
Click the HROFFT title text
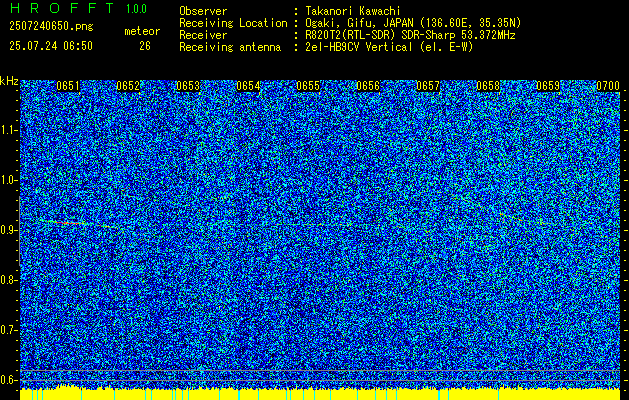tap(63, 8)
